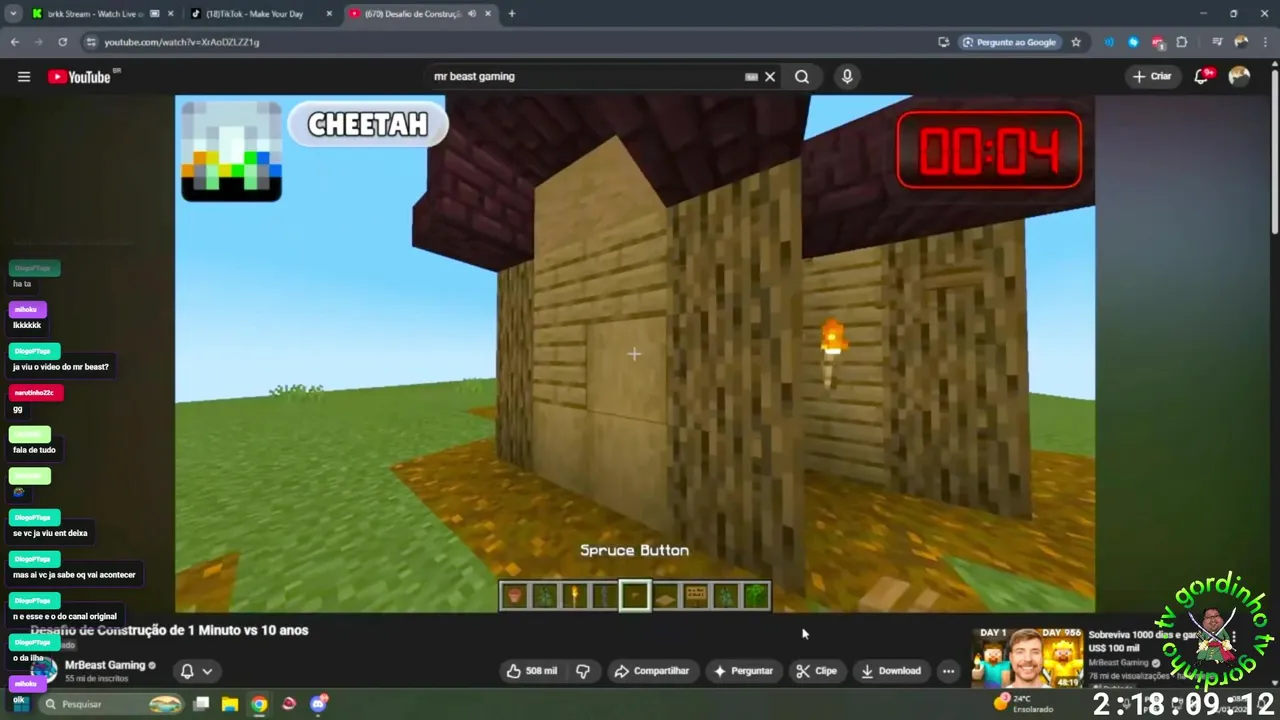Open the Discord taskbar icon
Screen dimensions: 1280x720
[319, 704]
